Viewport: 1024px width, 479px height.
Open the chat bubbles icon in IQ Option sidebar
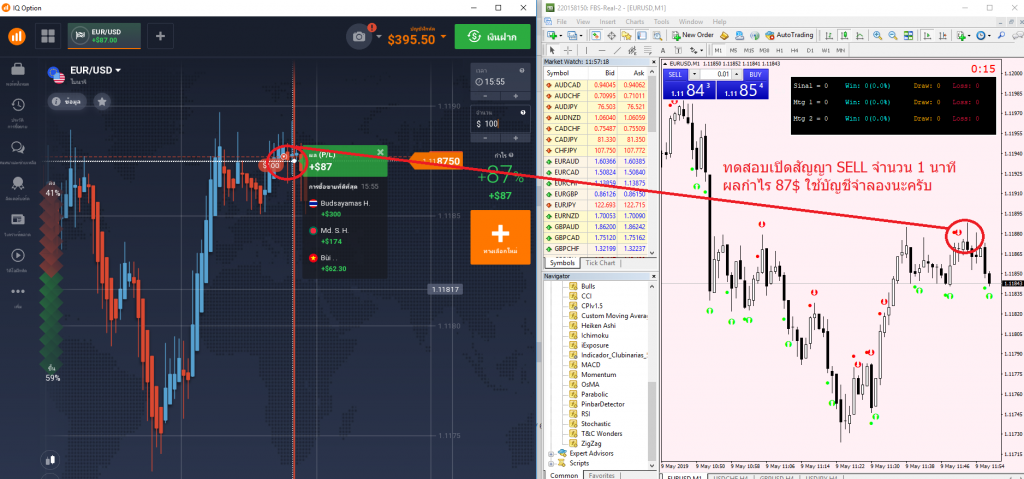click(x=18, y=147)
